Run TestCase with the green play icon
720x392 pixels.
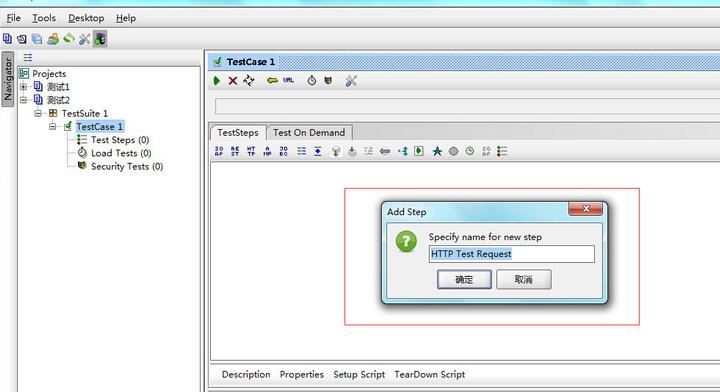(217, 81)
